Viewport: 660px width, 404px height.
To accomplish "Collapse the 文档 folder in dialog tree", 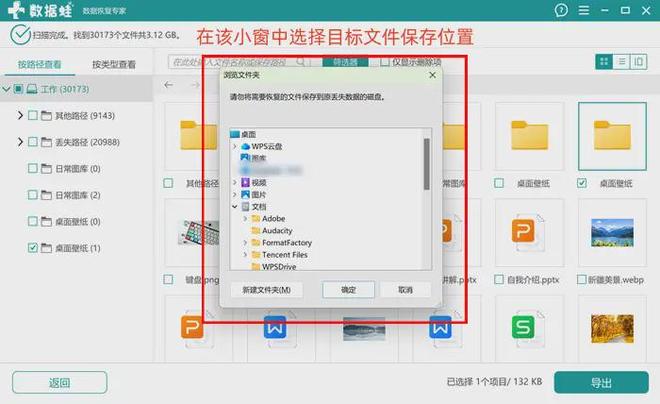I will click(x=234, y=207).
